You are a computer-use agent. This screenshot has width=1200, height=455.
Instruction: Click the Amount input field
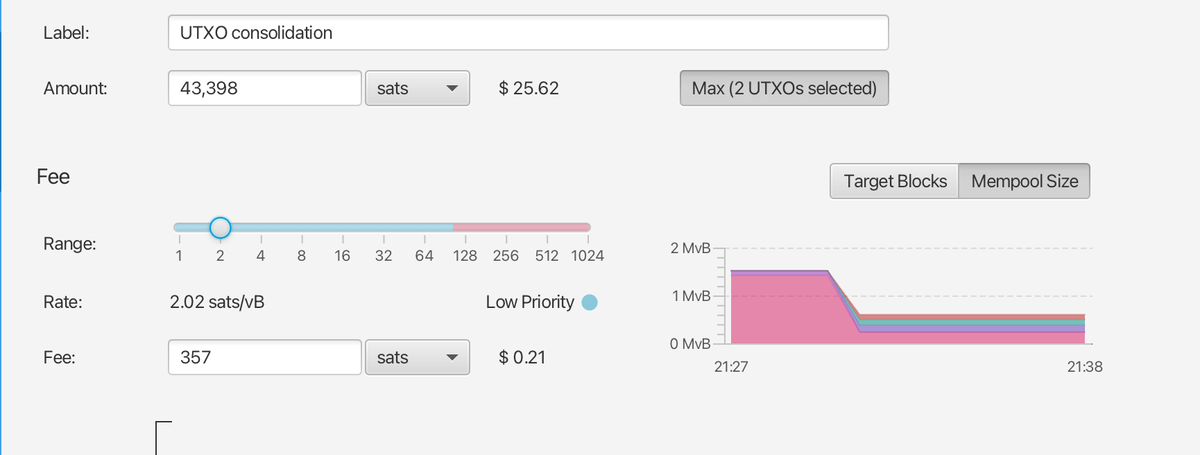pos(264,88)
